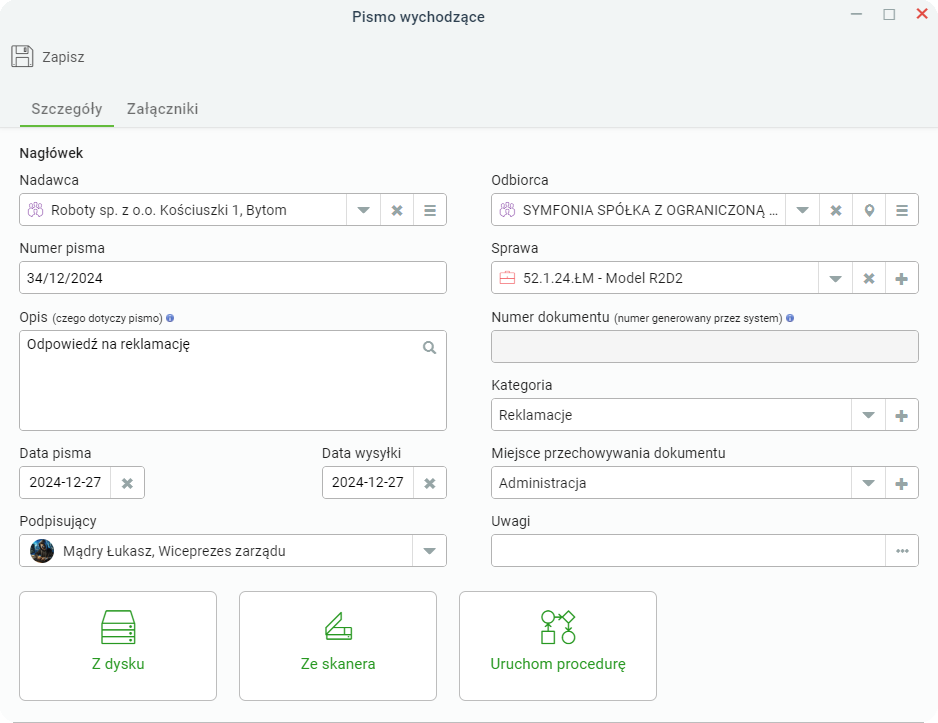Clear the Odbiorca field with X icon
The height and width of the screenshot is (723, 938).
pyautogui.click(x=836, y=210)
